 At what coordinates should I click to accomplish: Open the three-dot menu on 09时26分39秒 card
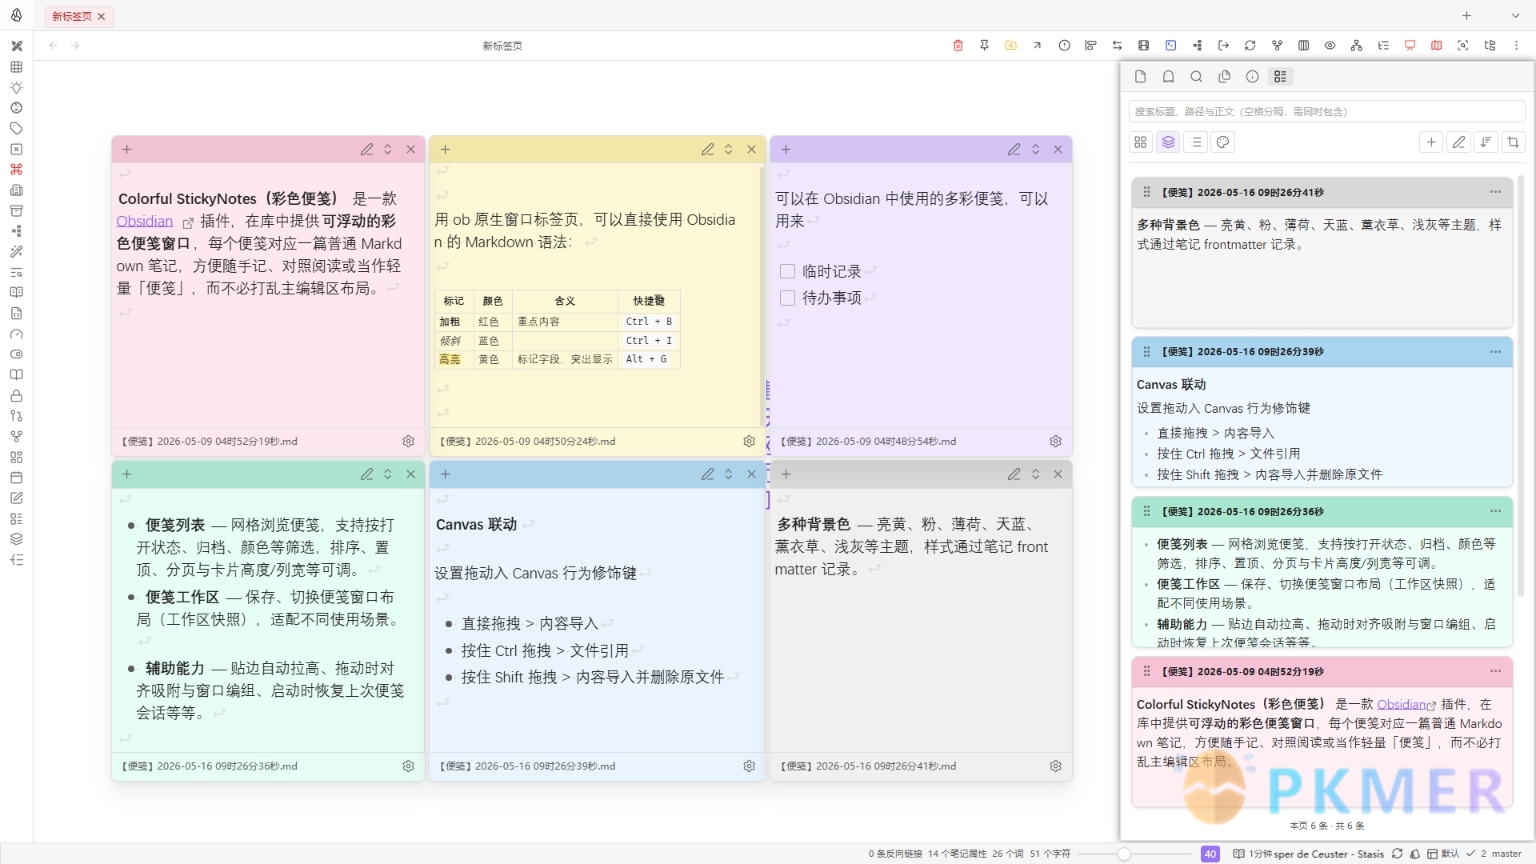pos(1495,352)
